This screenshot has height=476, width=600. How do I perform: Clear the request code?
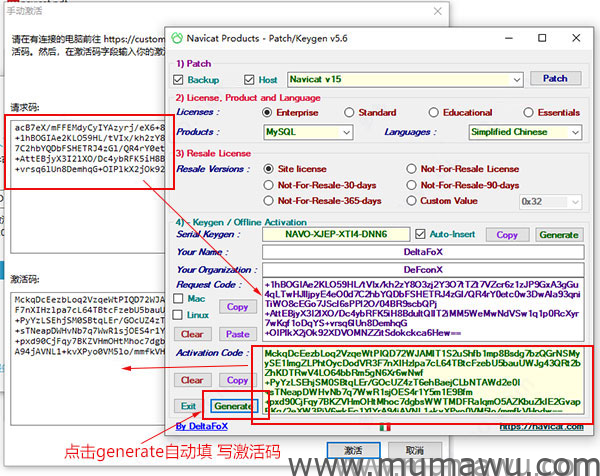(192, 334)
